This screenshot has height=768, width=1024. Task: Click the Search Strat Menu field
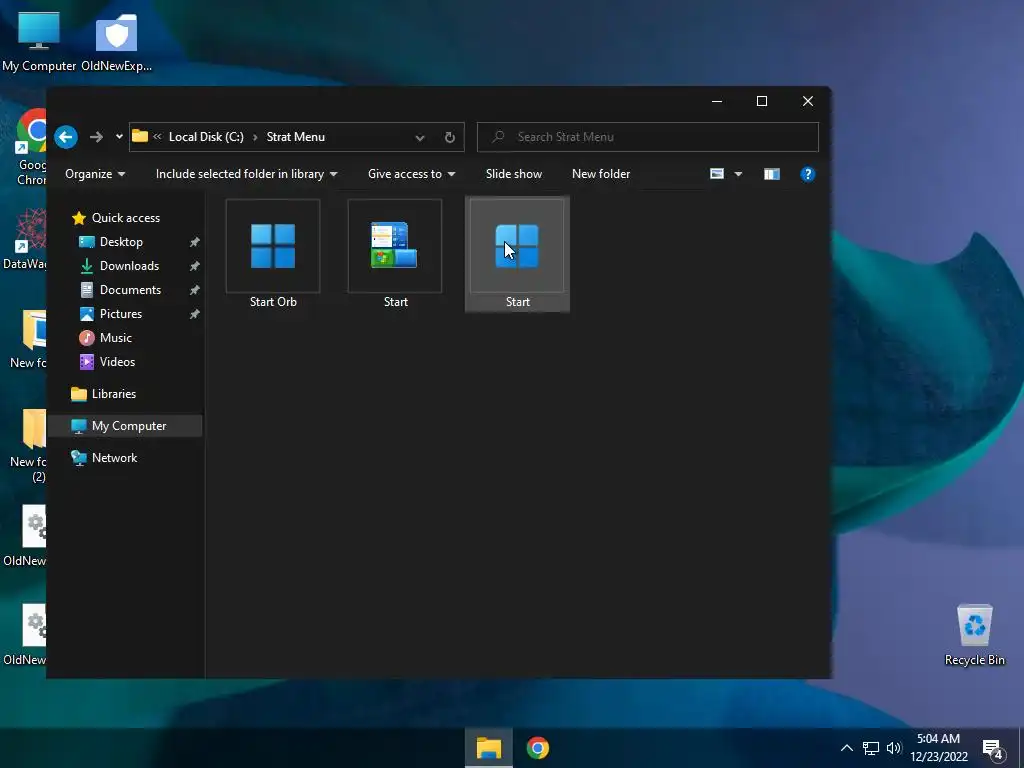(648, 137)
